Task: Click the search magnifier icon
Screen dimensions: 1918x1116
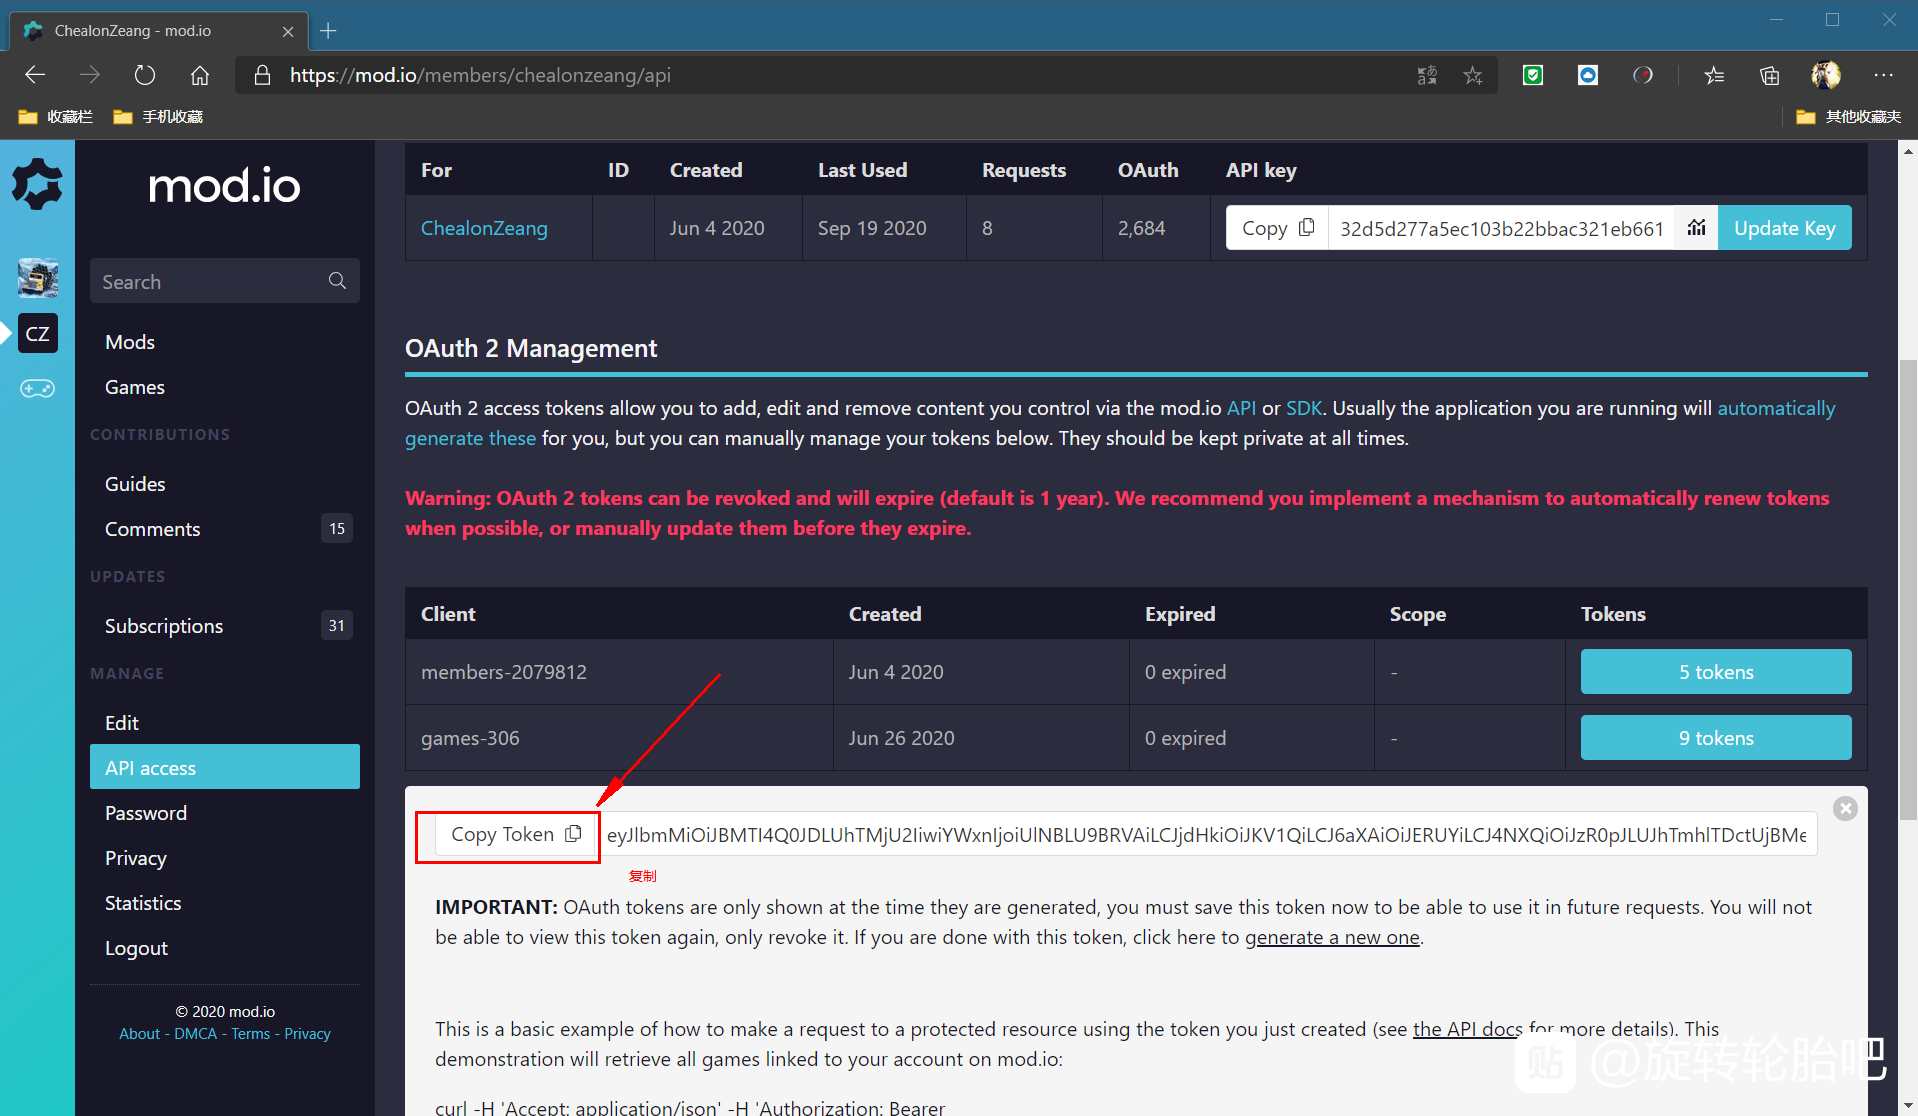Action: pyautogui.click(x=337, y=281)
